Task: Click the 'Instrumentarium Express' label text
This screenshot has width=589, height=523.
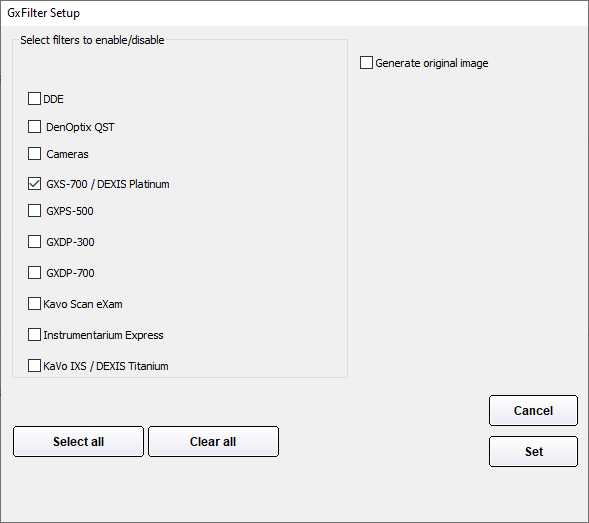Action: [103, 335]
